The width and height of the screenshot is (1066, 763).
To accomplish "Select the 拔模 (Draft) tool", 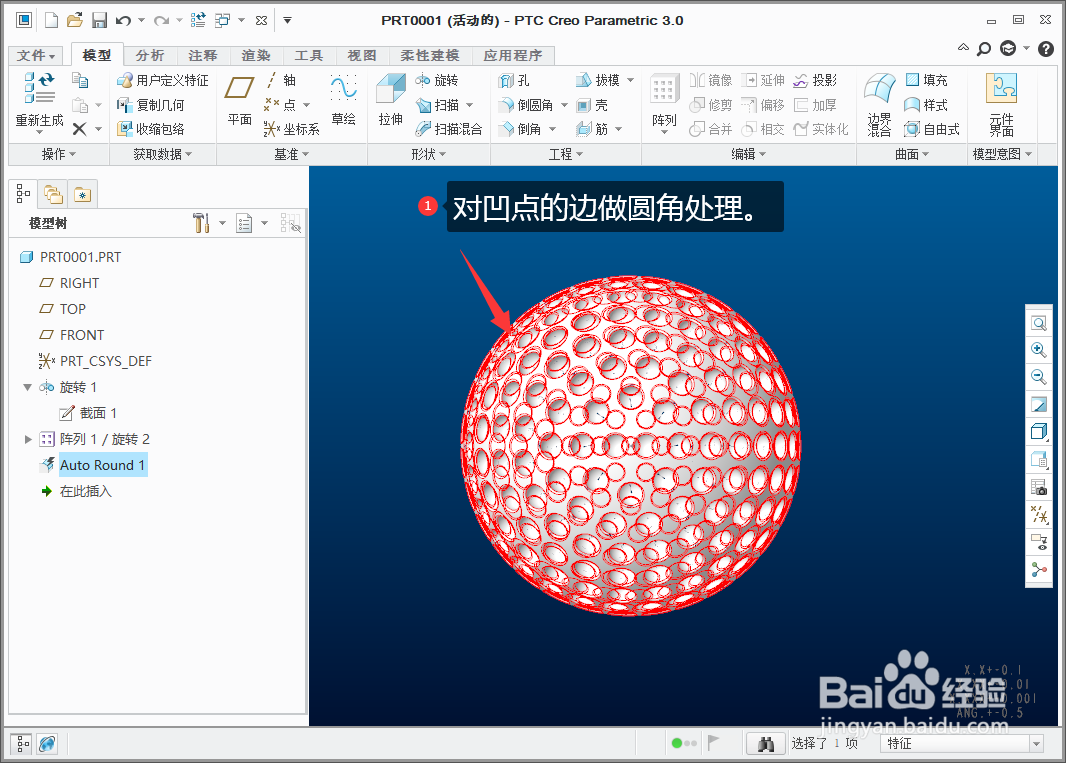I will 598,80.
